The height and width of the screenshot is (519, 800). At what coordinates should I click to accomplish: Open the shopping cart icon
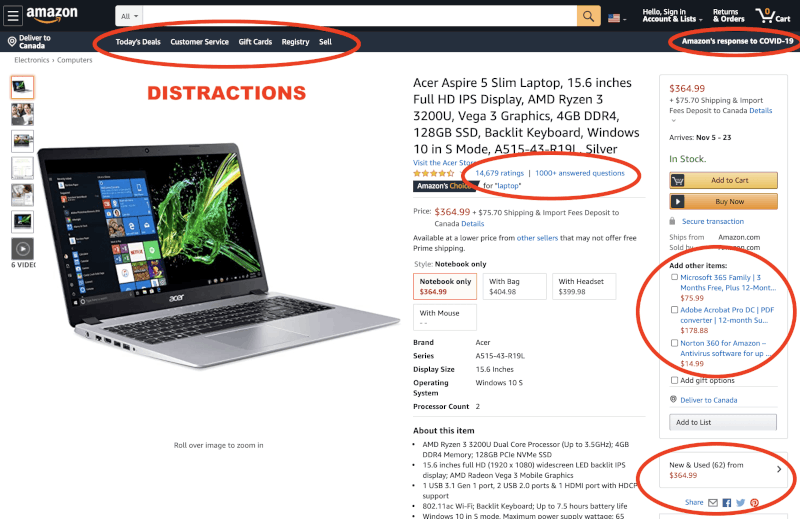coord(772,16)
